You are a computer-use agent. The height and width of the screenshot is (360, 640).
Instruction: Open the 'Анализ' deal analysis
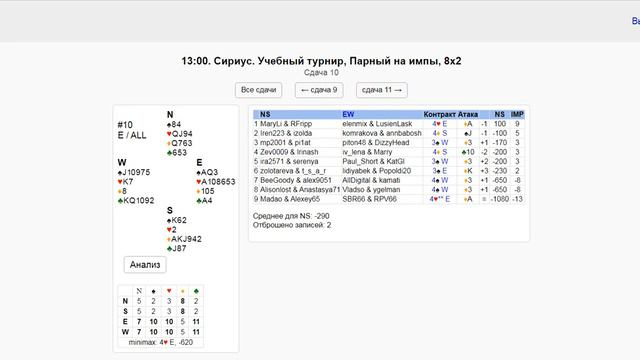(x=145, y=265)
